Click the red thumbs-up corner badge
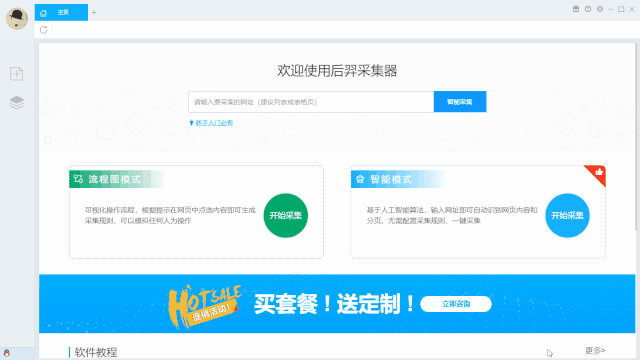The height and width of the screenshot is (360, 640). [597, 174]
